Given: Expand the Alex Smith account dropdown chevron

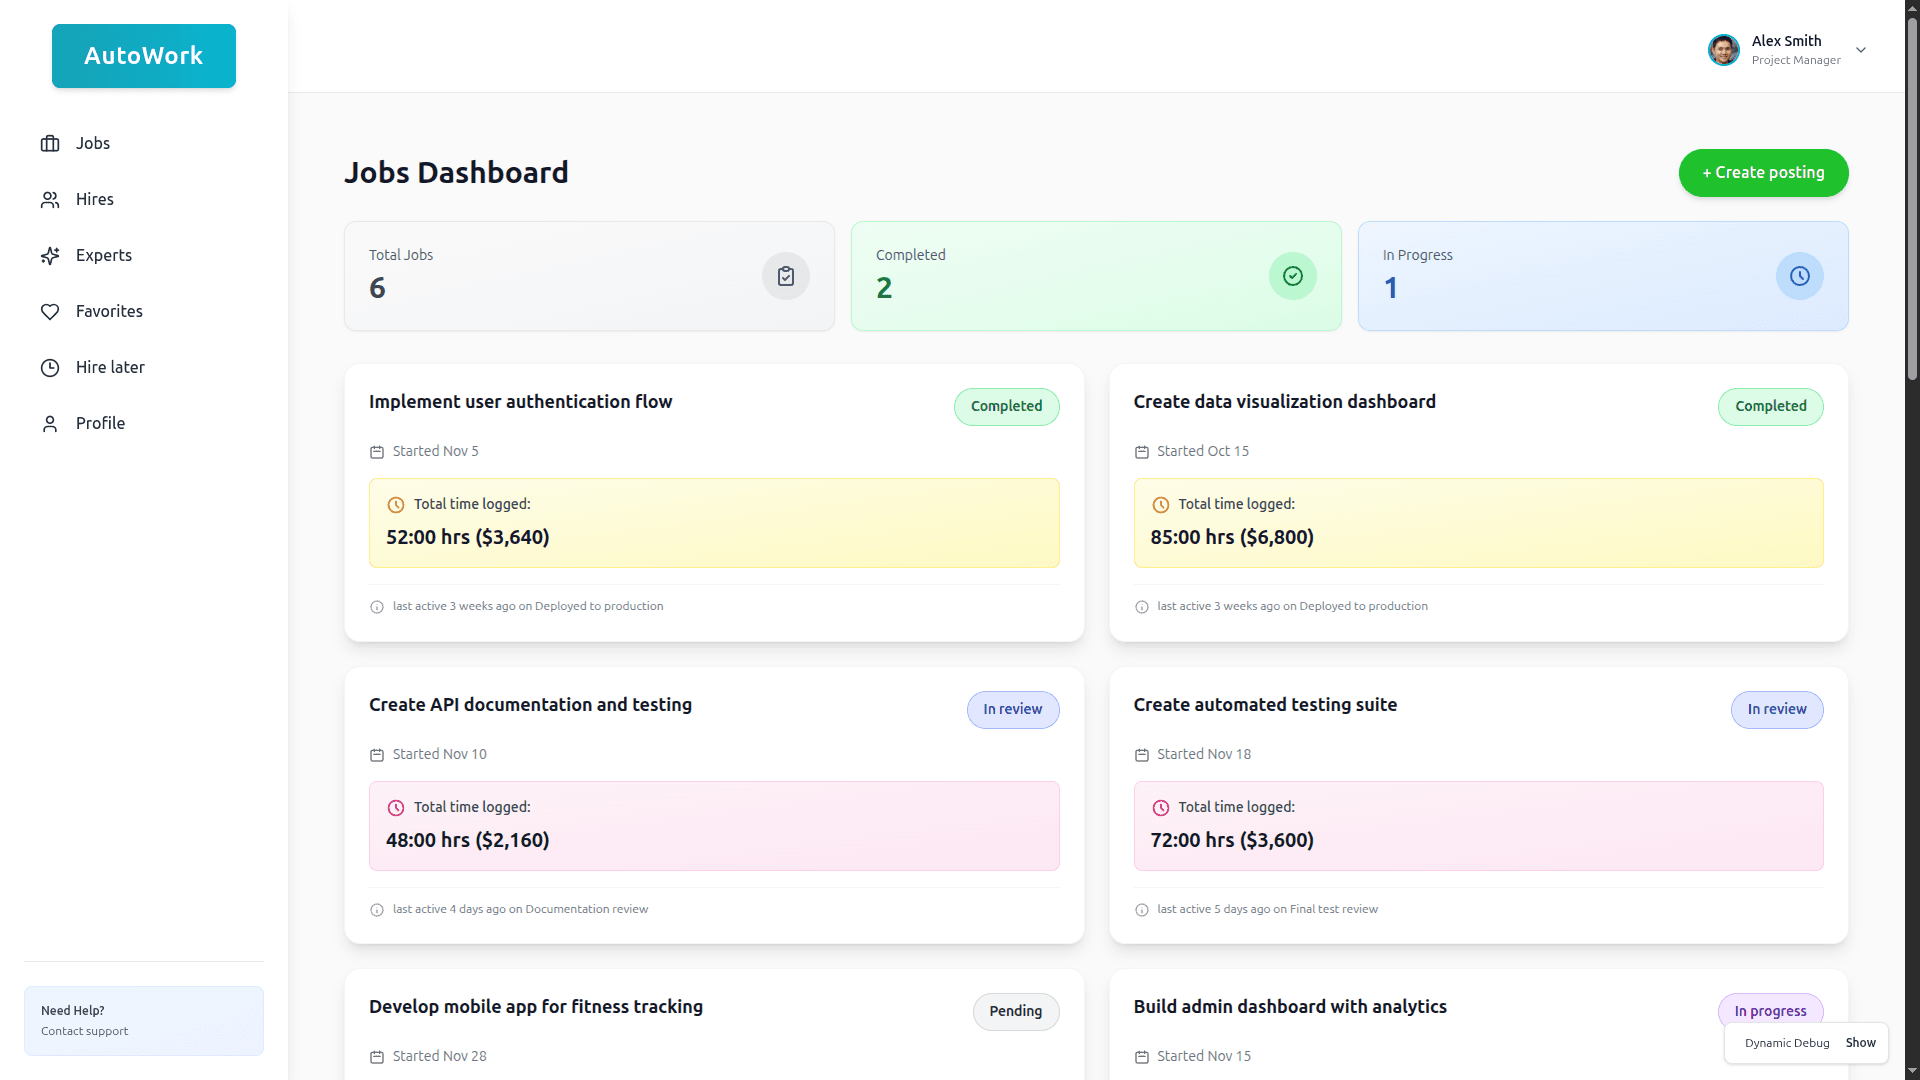Looking at the screenshot, I should coord(1861,50).
